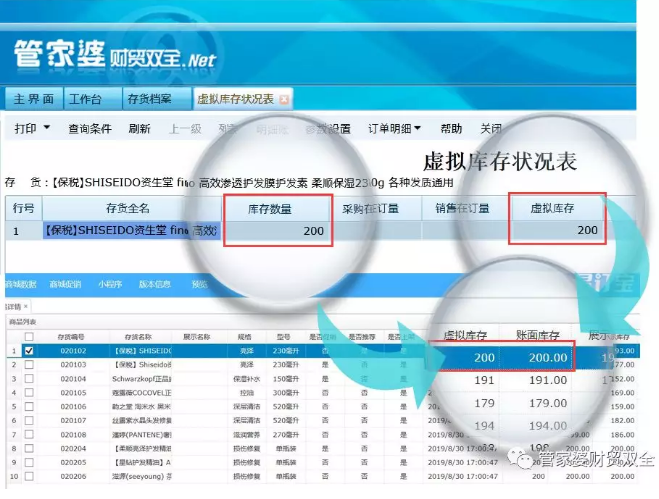Image resolution: width=659 pixels, height=499 pixels.
Task: Check the checkbox for item 020206
Action: 29,476
